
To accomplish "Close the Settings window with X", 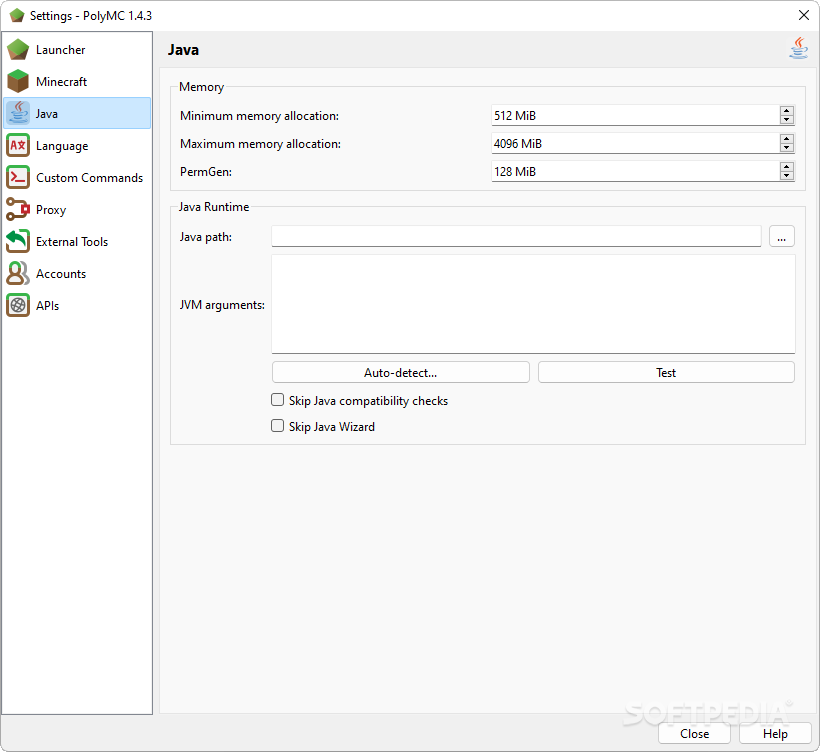I will click(x=804, y=15).
